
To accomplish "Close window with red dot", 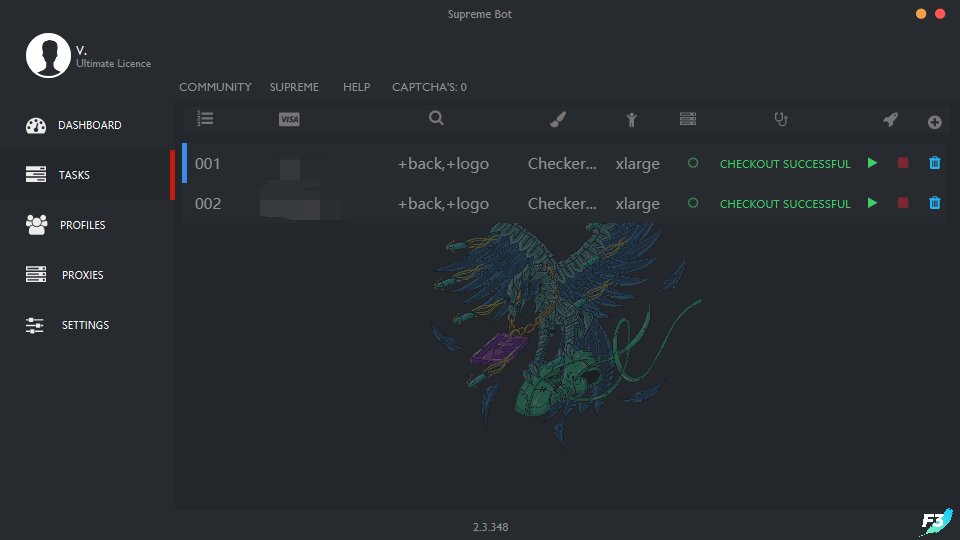I will pos(940,13).
